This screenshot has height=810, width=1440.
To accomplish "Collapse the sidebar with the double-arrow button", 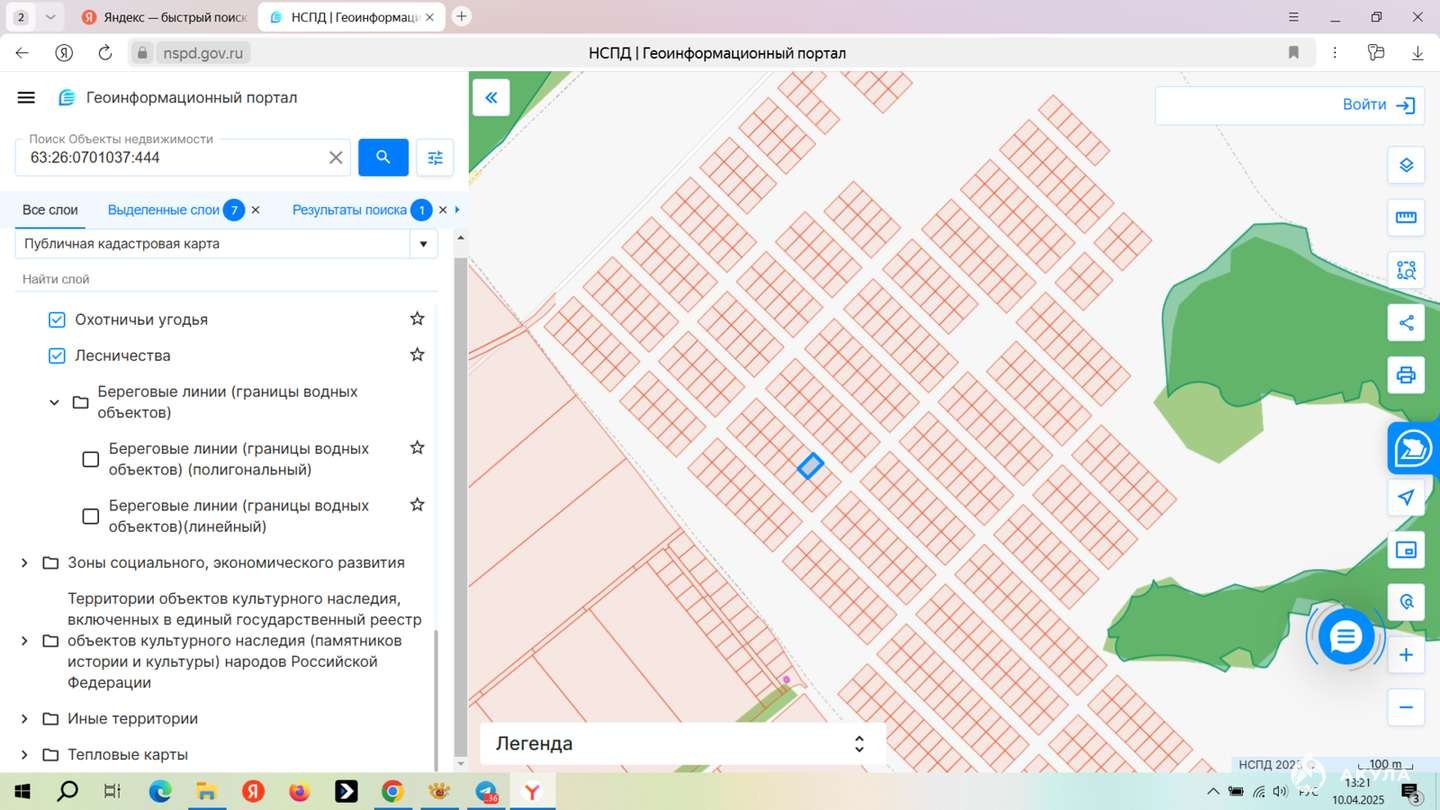I will [x=491, y=97].
